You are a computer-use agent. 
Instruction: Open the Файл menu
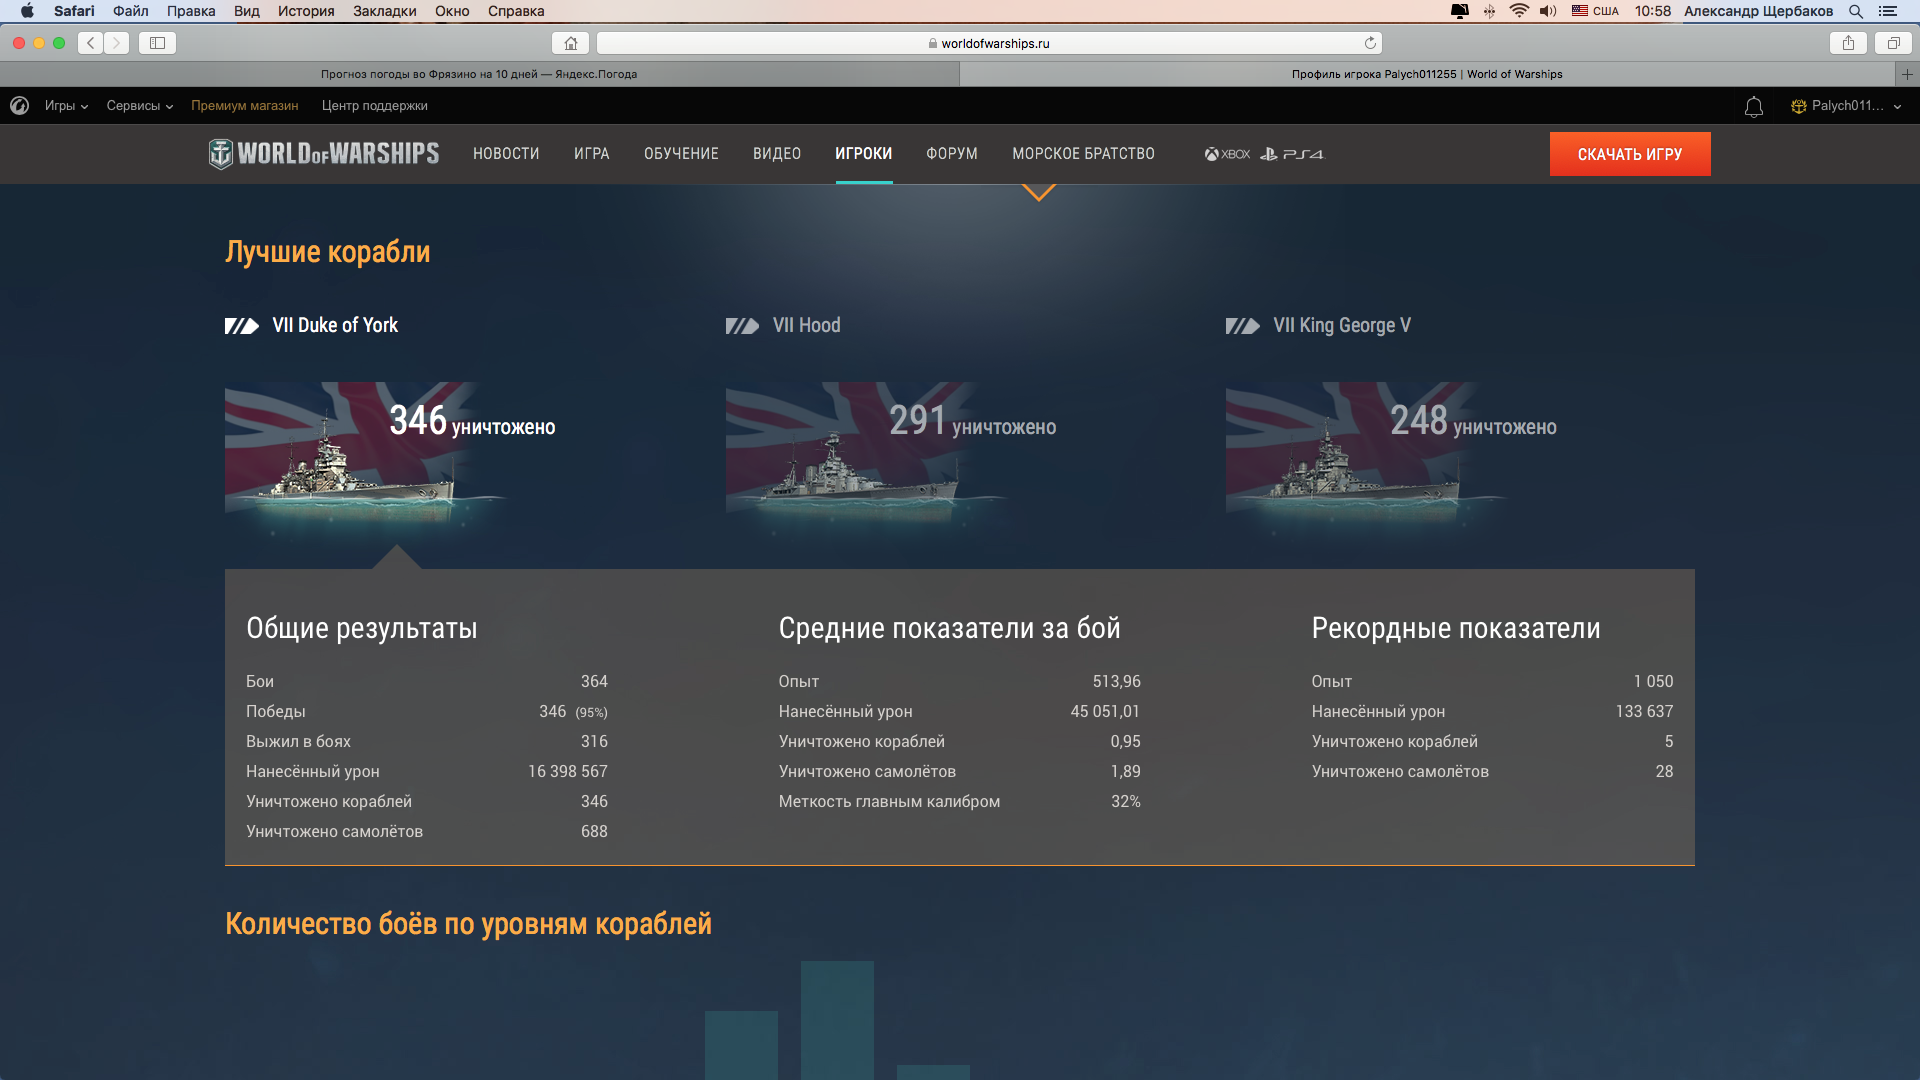tap(131, 11)
